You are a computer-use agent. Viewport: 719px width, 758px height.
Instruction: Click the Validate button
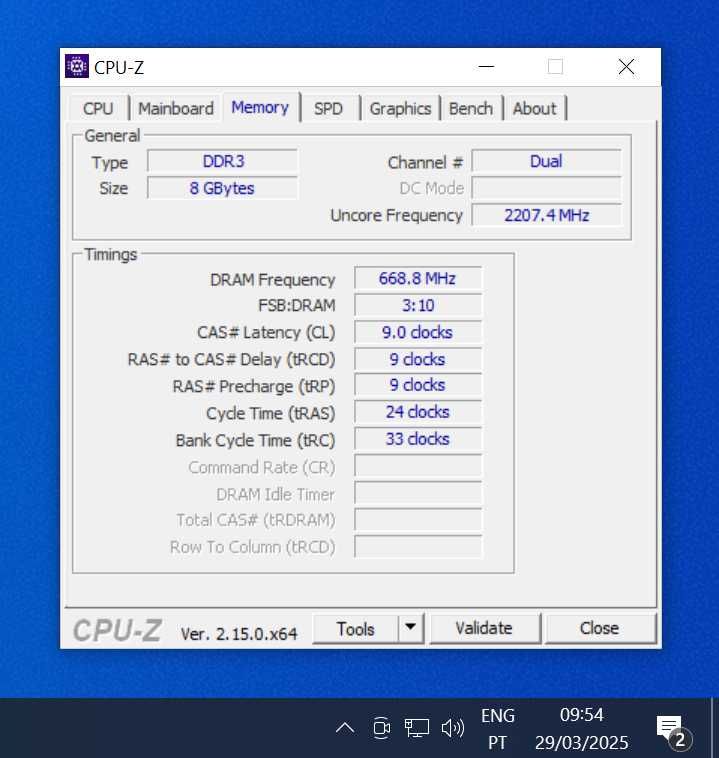tap(484, 628)
